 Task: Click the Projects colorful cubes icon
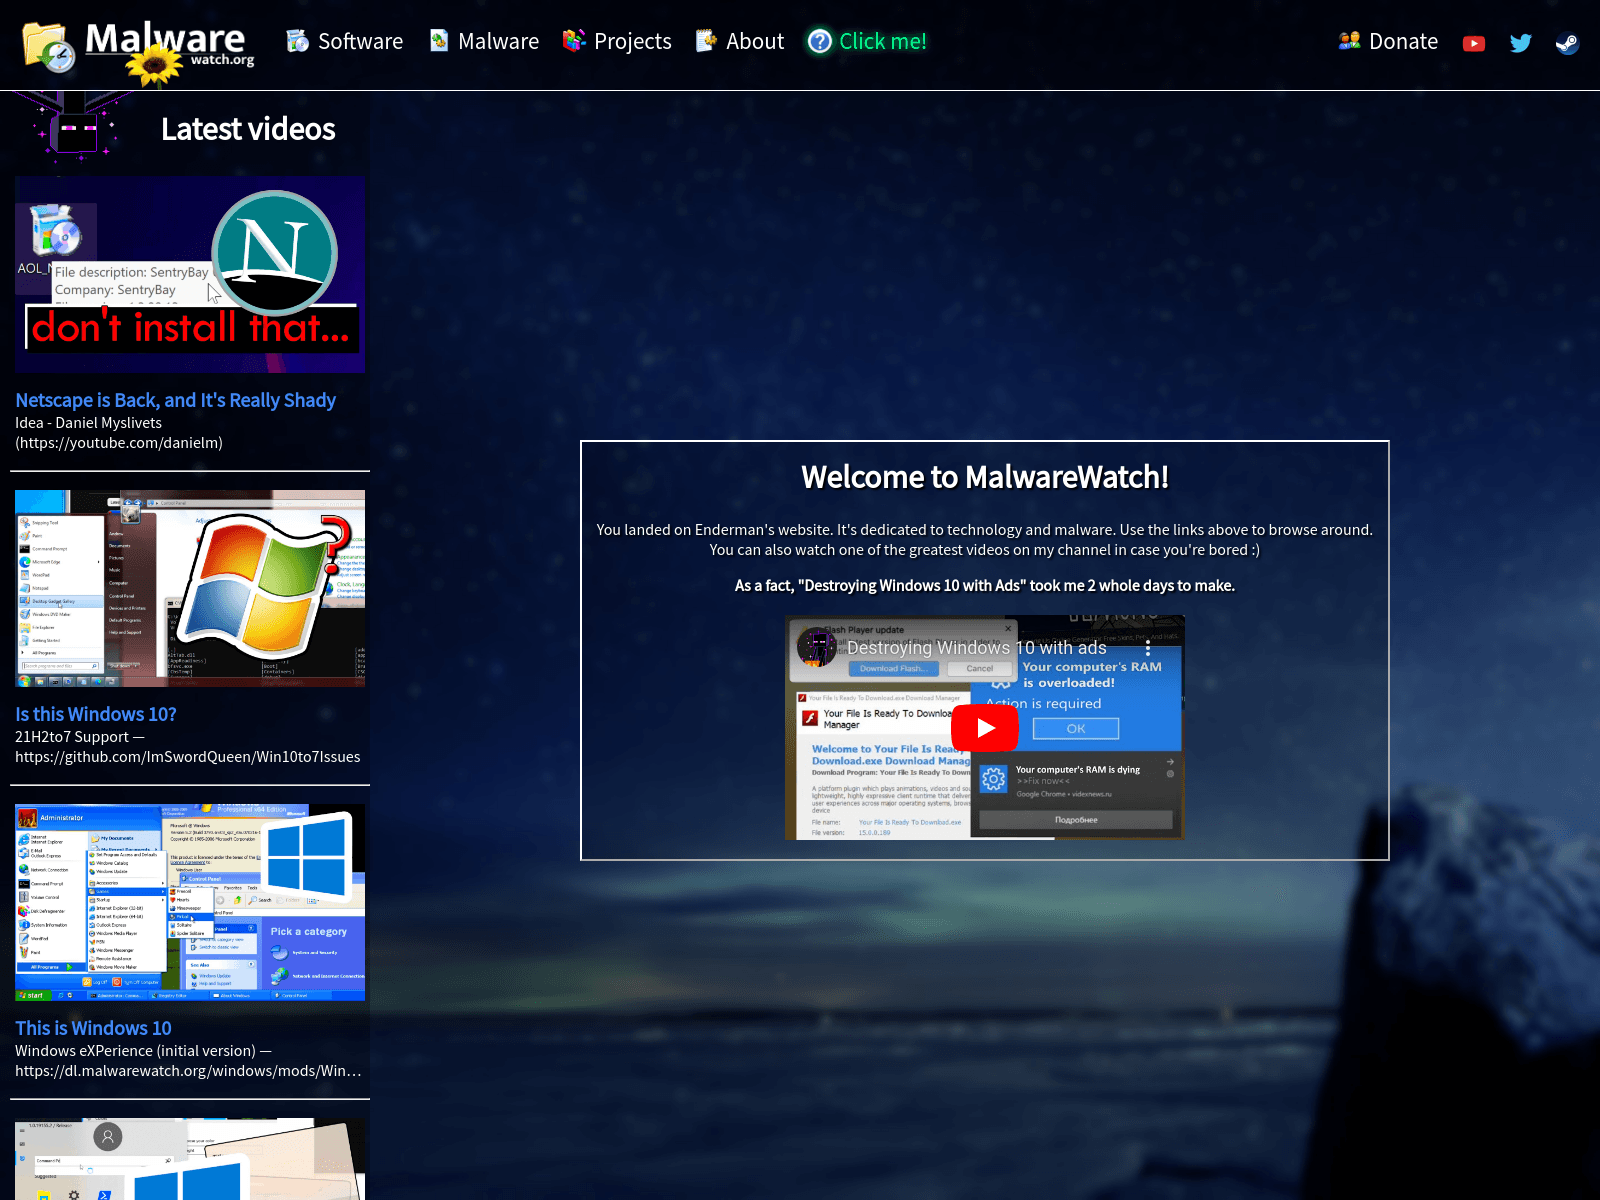coord(573,41)
